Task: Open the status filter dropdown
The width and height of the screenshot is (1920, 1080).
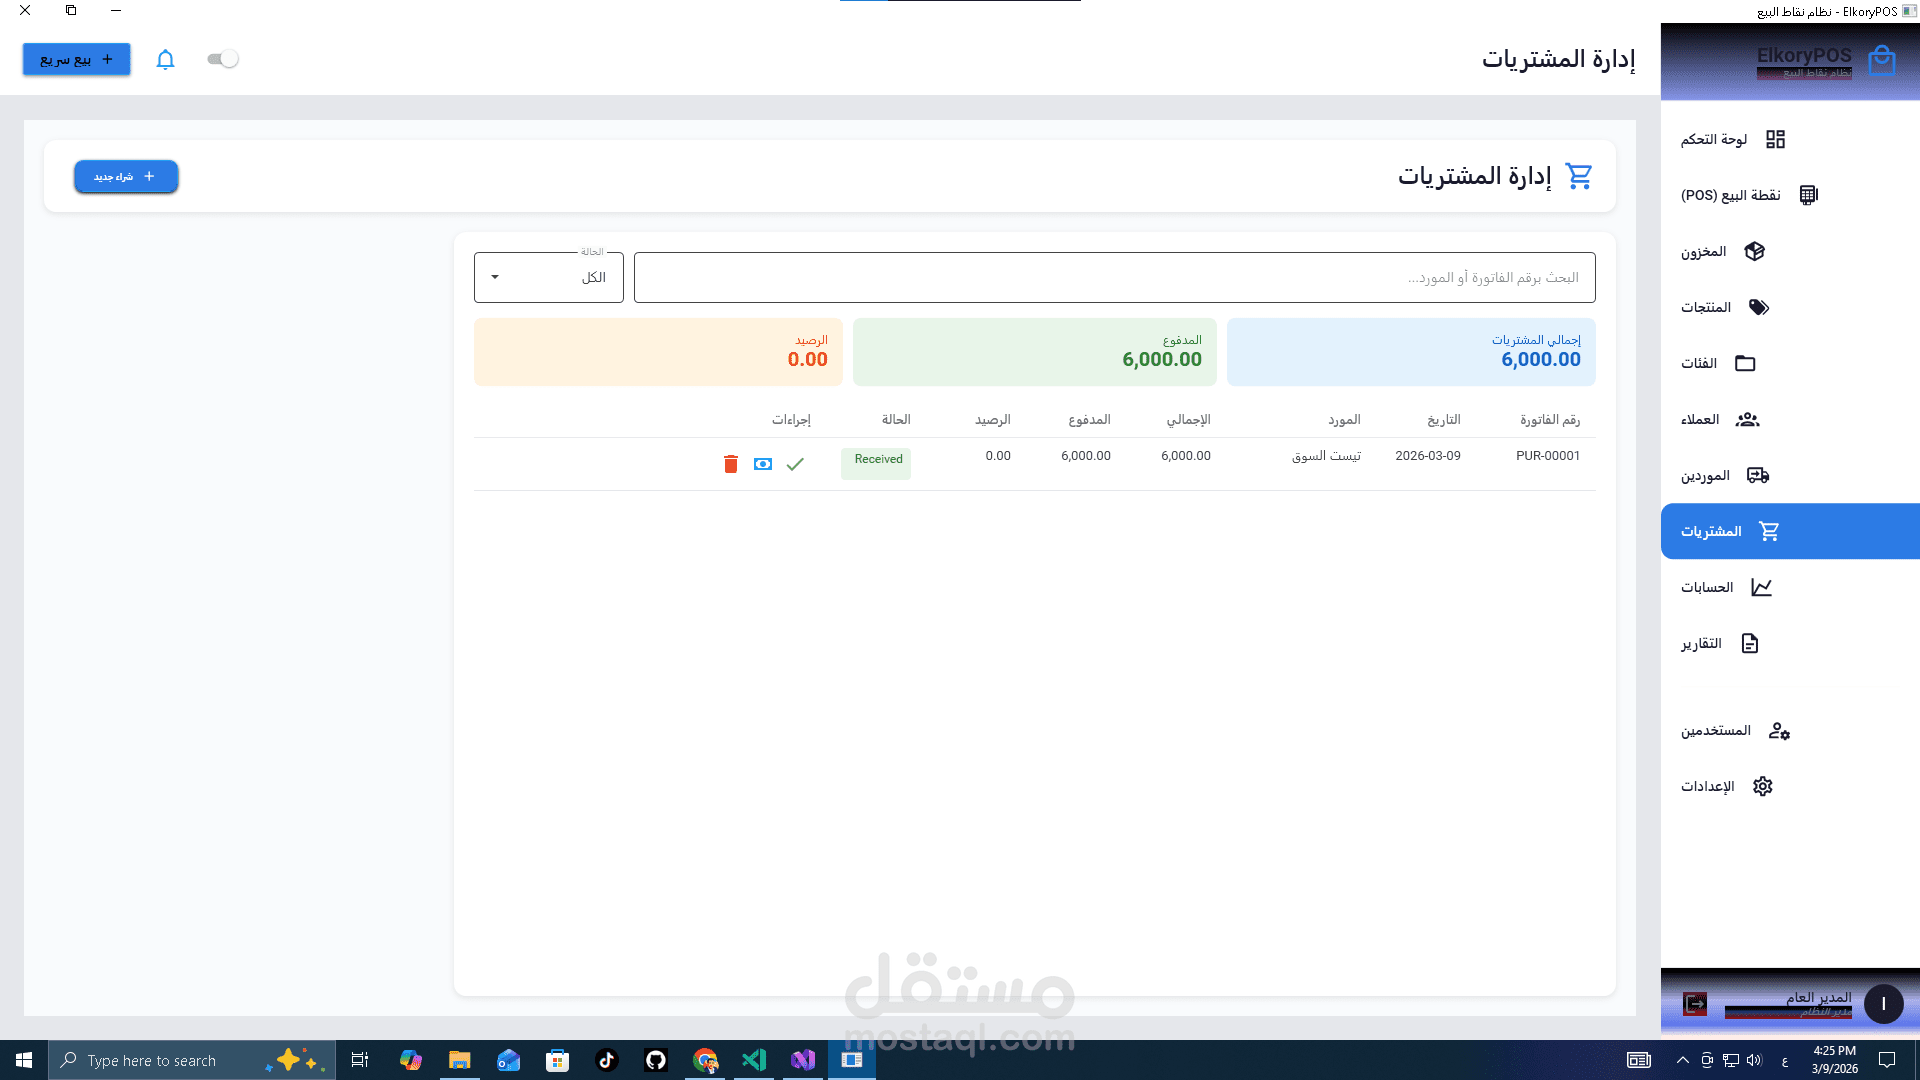Action: coord(549,277)
